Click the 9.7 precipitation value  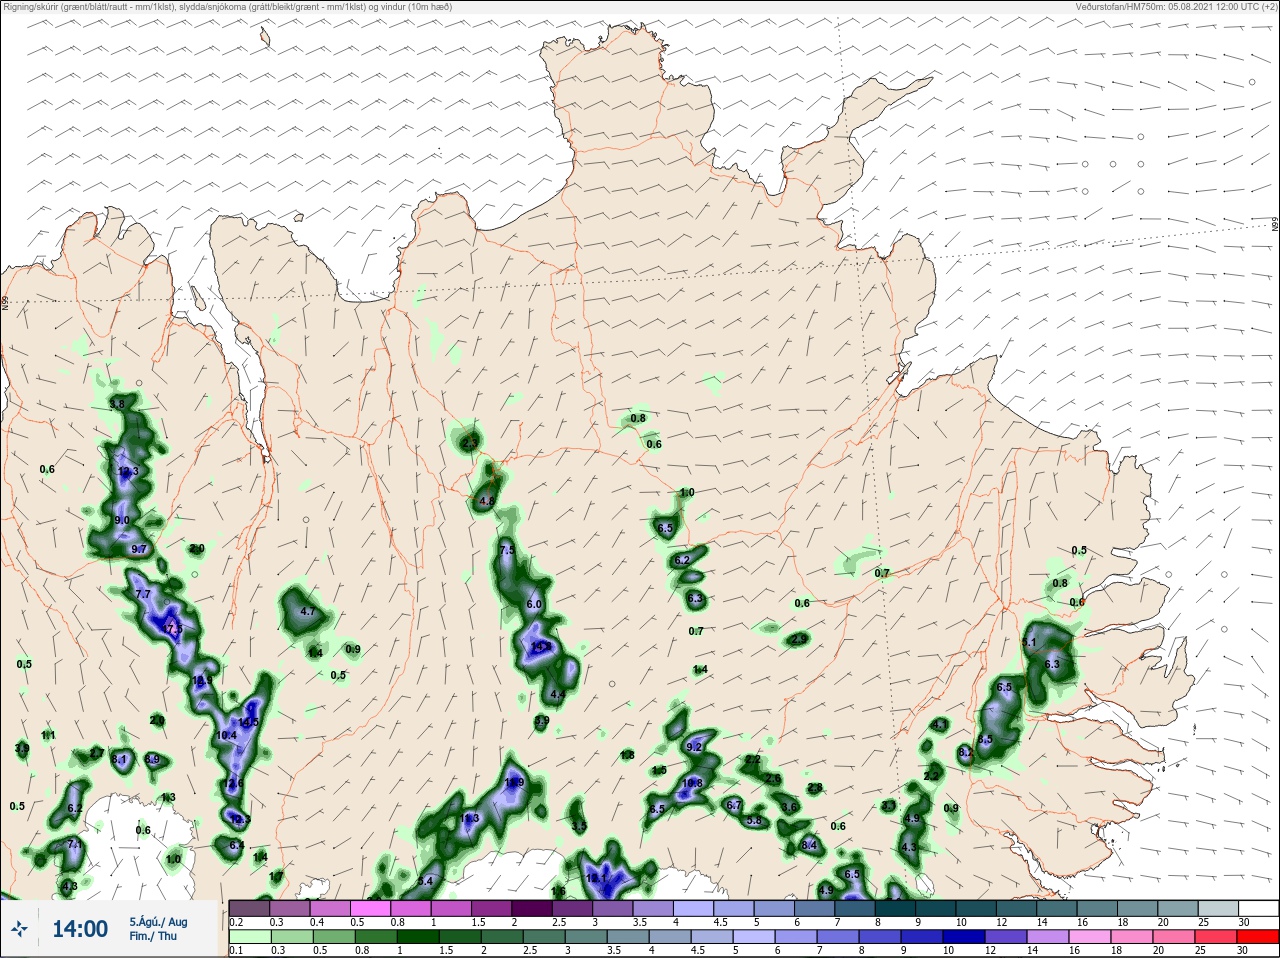[x=139, y=549]
